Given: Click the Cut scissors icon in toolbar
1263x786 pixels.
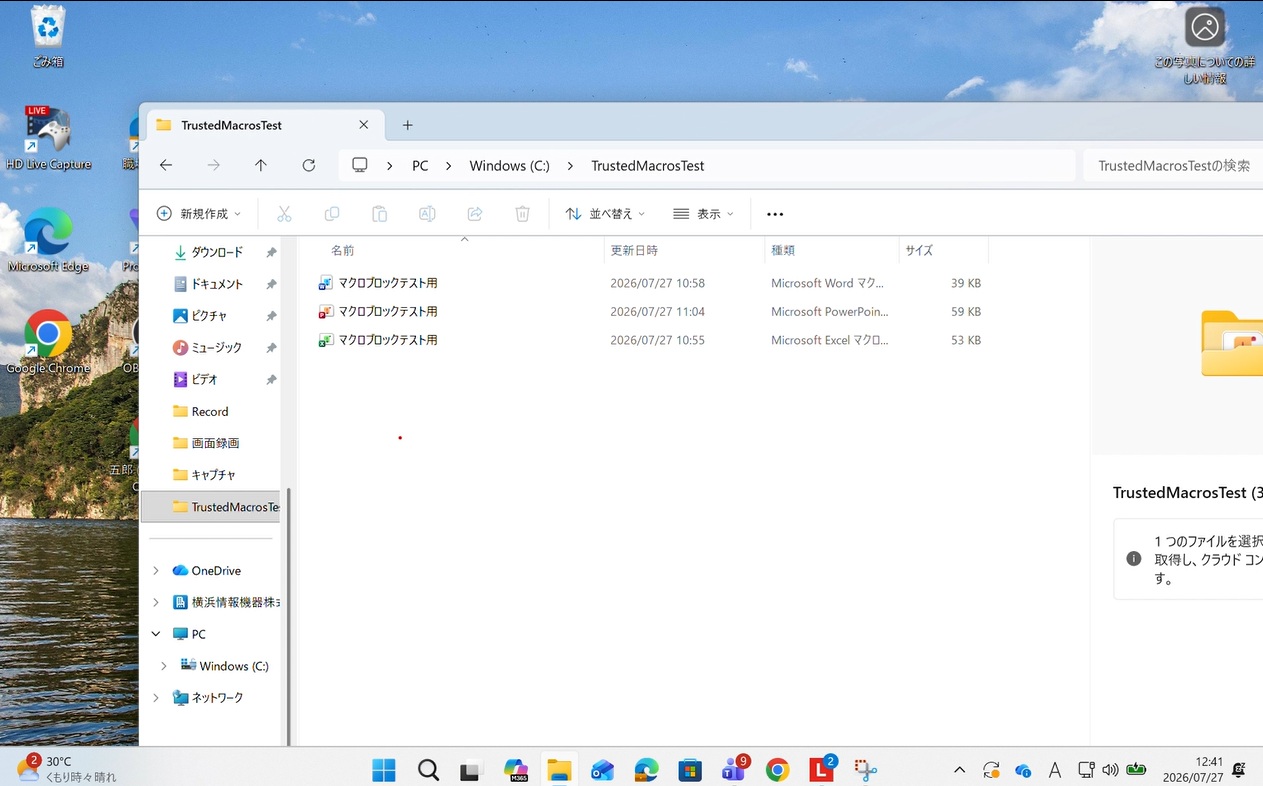Looking at the screenshot, I should [x=284, y=214].
